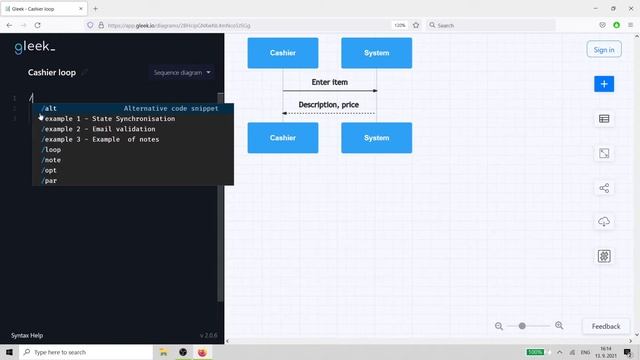This screenshot has width=640, height=360.
Task: Click the shield icon in address bar
Action: (x=90, y=25)
